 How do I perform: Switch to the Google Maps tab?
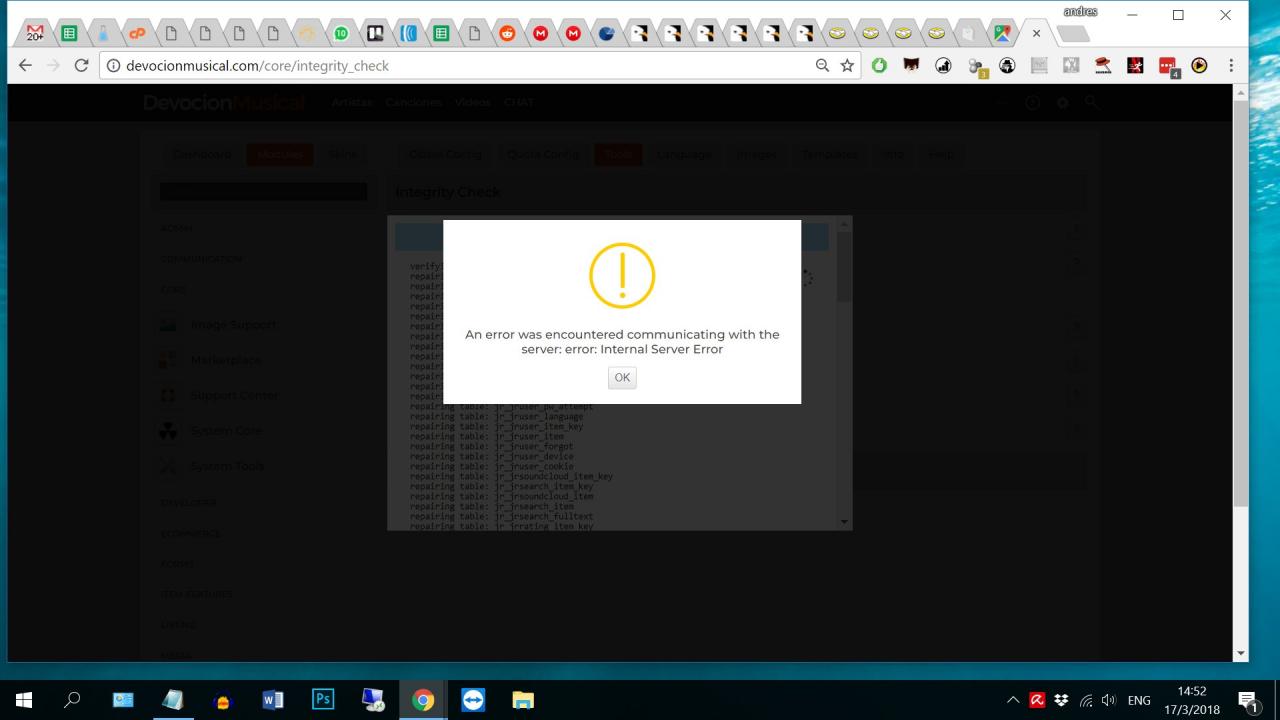point(1002,33)
